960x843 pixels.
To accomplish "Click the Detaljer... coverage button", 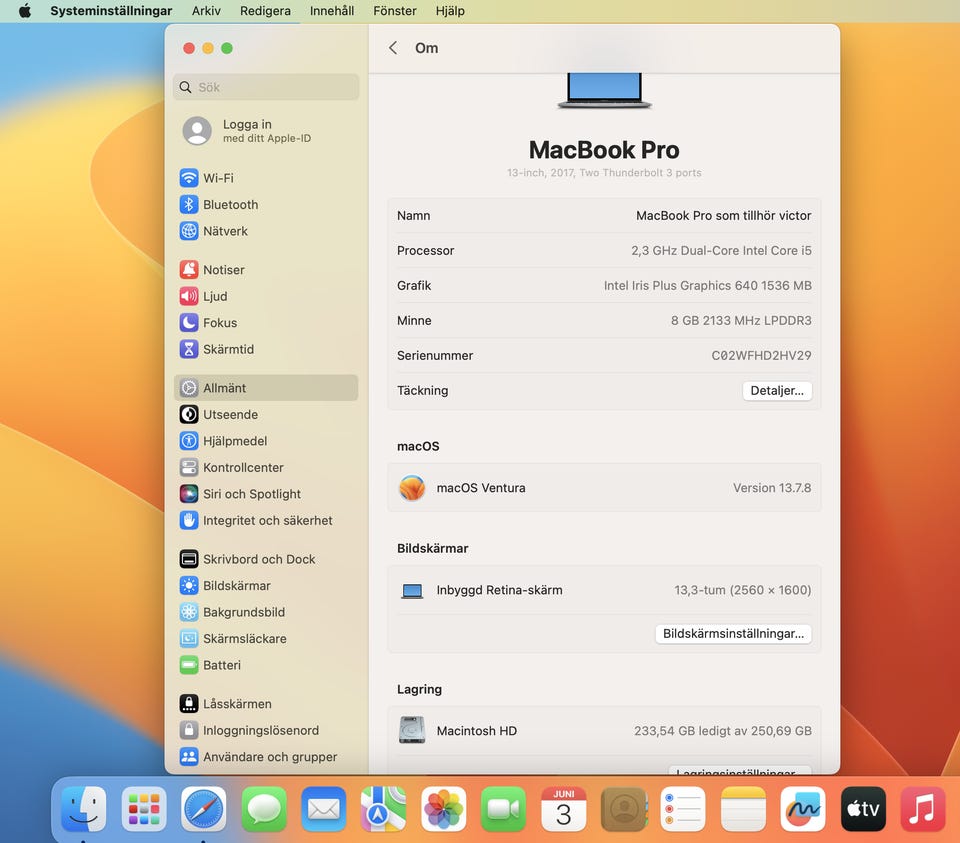I will [777, 391].
